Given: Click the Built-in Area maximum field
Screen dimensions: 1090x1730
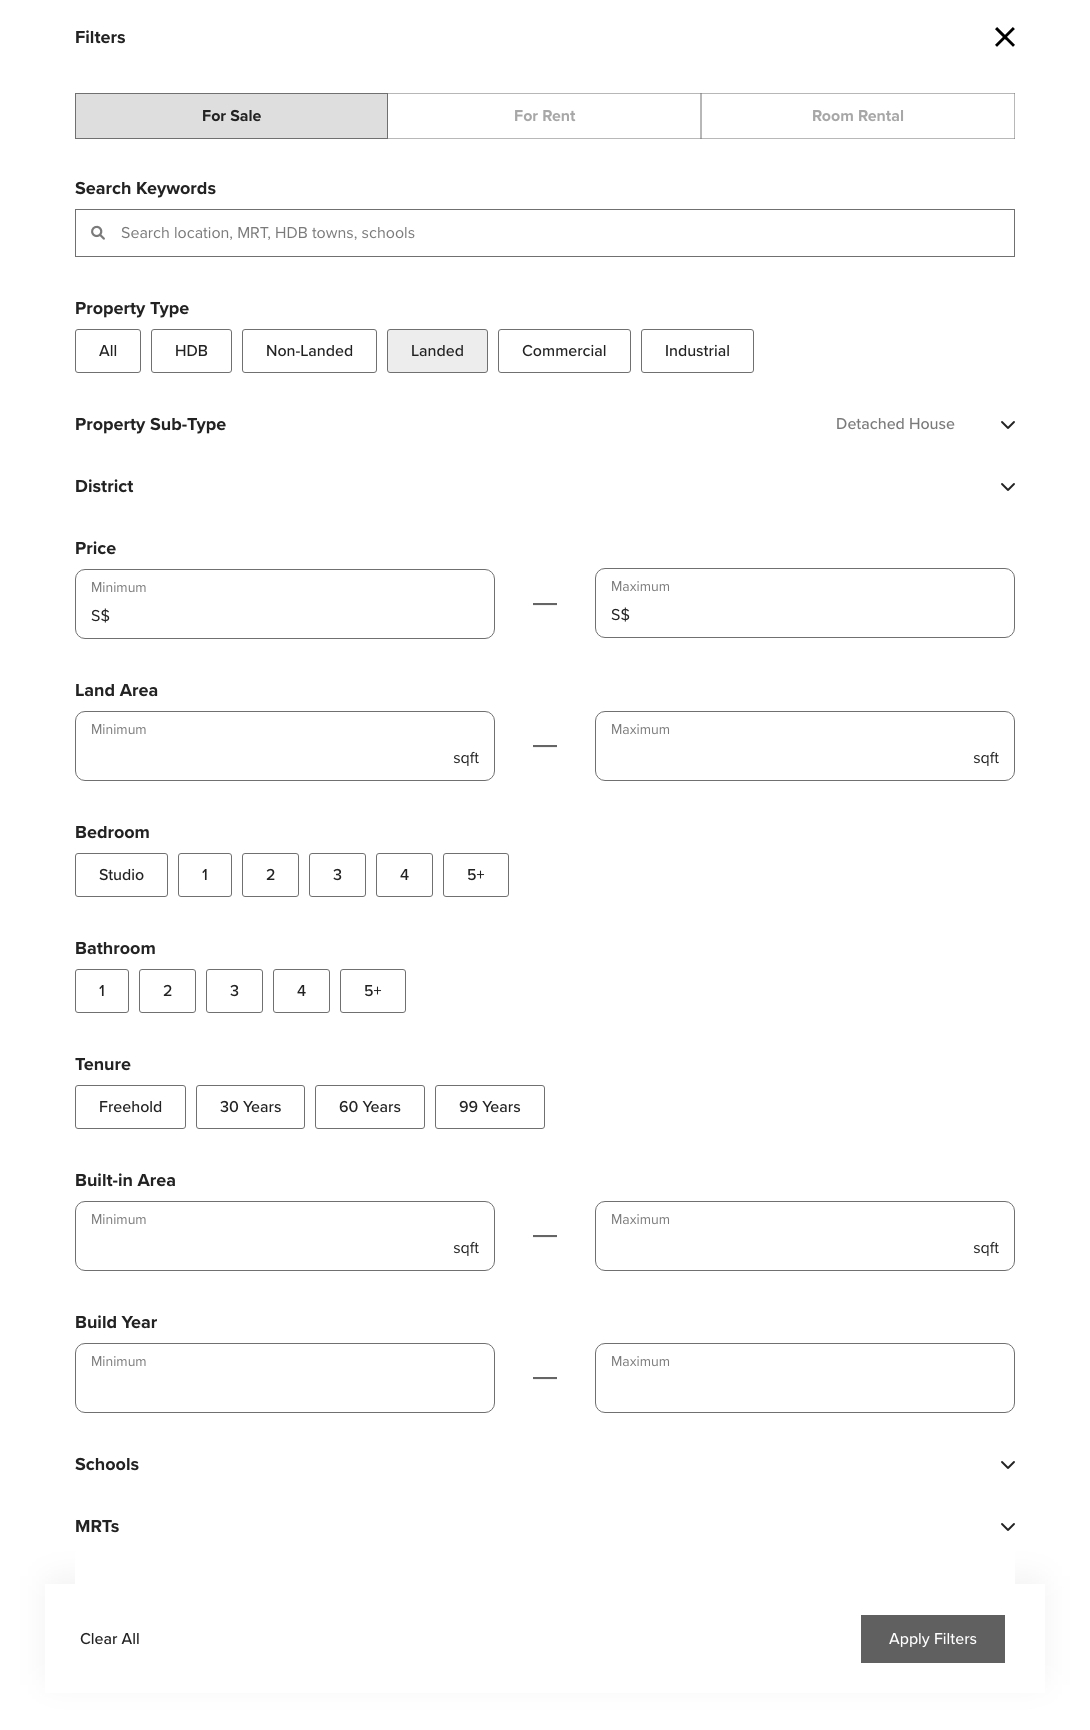Looking at the screenshot, I should [805, 1236].
